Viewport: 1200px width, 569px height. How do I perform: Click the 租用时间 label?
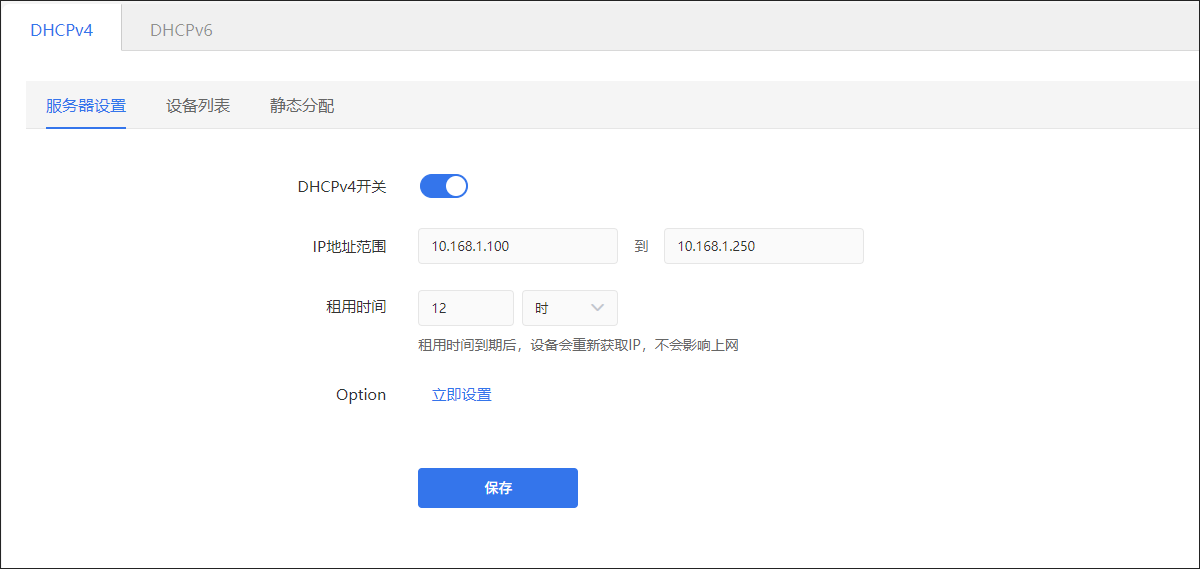point(356,307)
